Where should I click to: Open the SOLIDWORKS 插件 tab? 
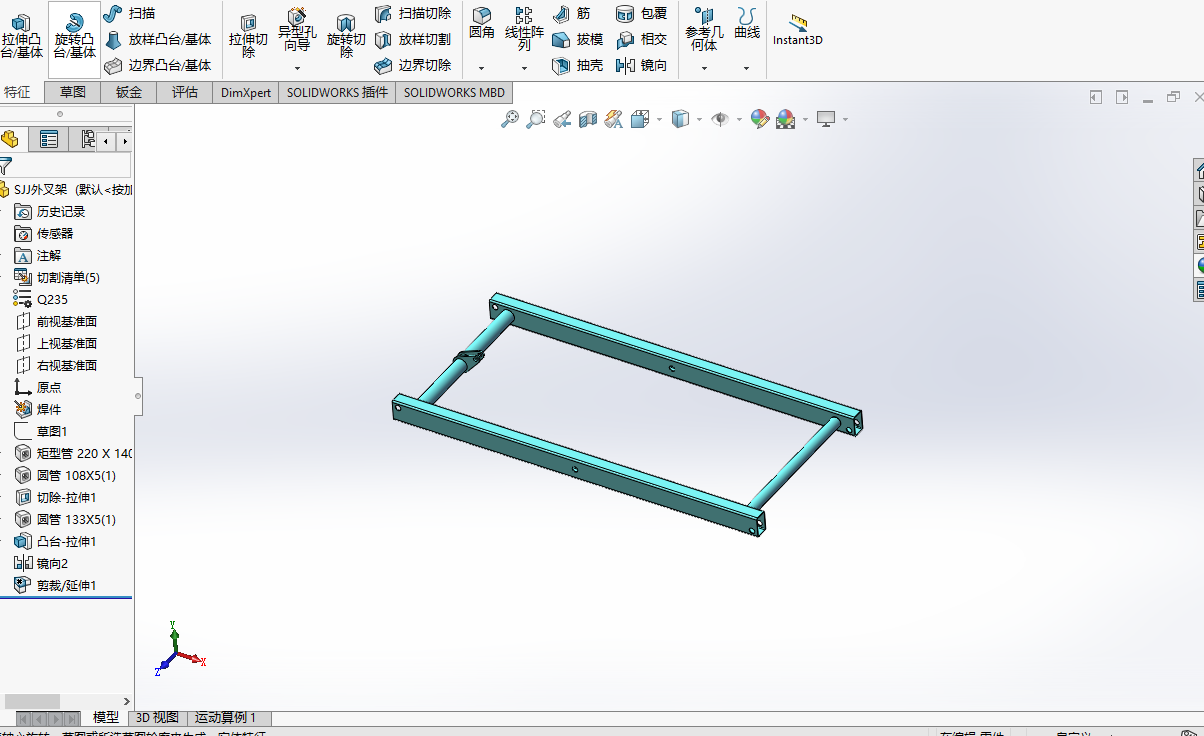click(x=337, y=92)
